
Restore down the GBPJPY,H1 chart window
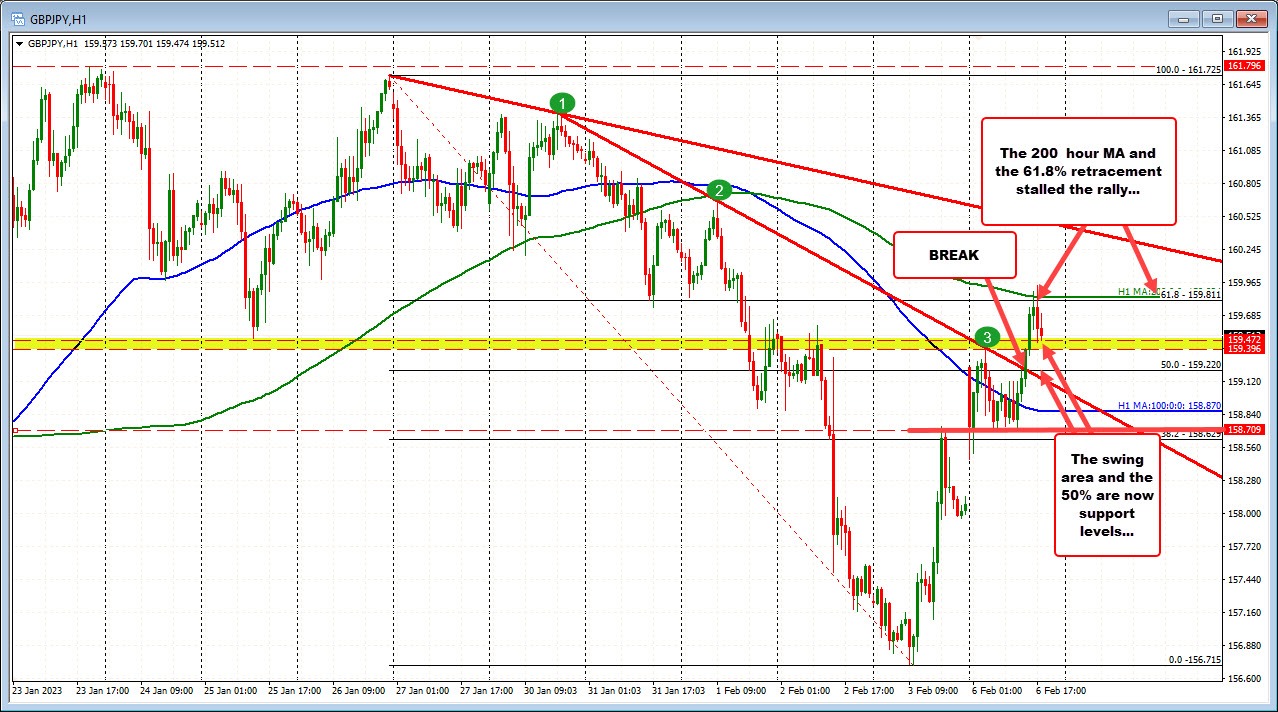coord(1216,17)
